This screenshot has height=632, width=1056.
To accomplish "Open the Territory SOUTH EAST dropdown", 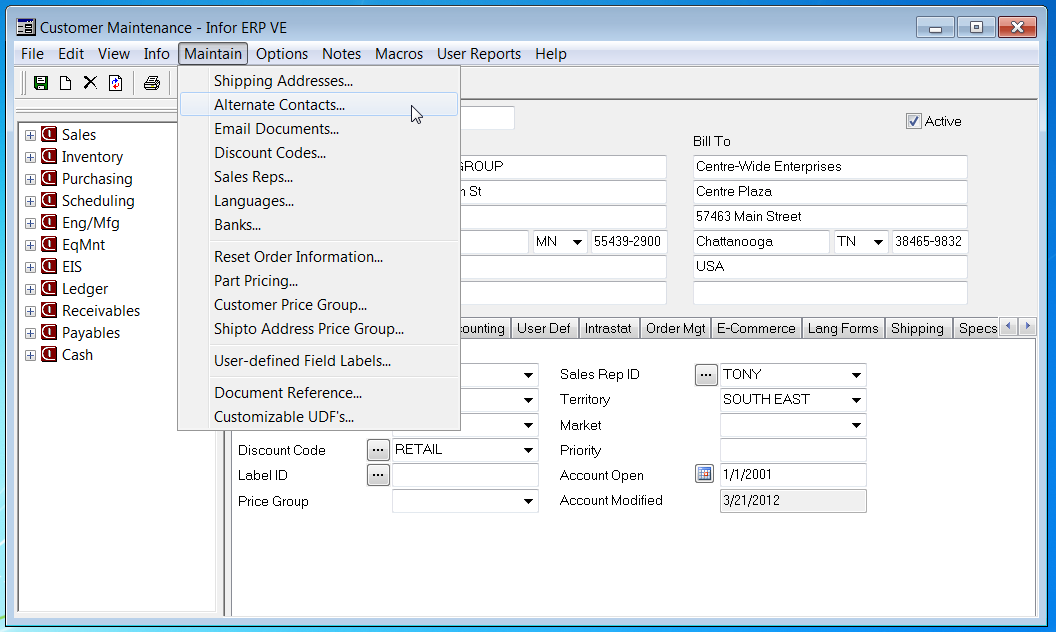I will click(x=856, y=400).
